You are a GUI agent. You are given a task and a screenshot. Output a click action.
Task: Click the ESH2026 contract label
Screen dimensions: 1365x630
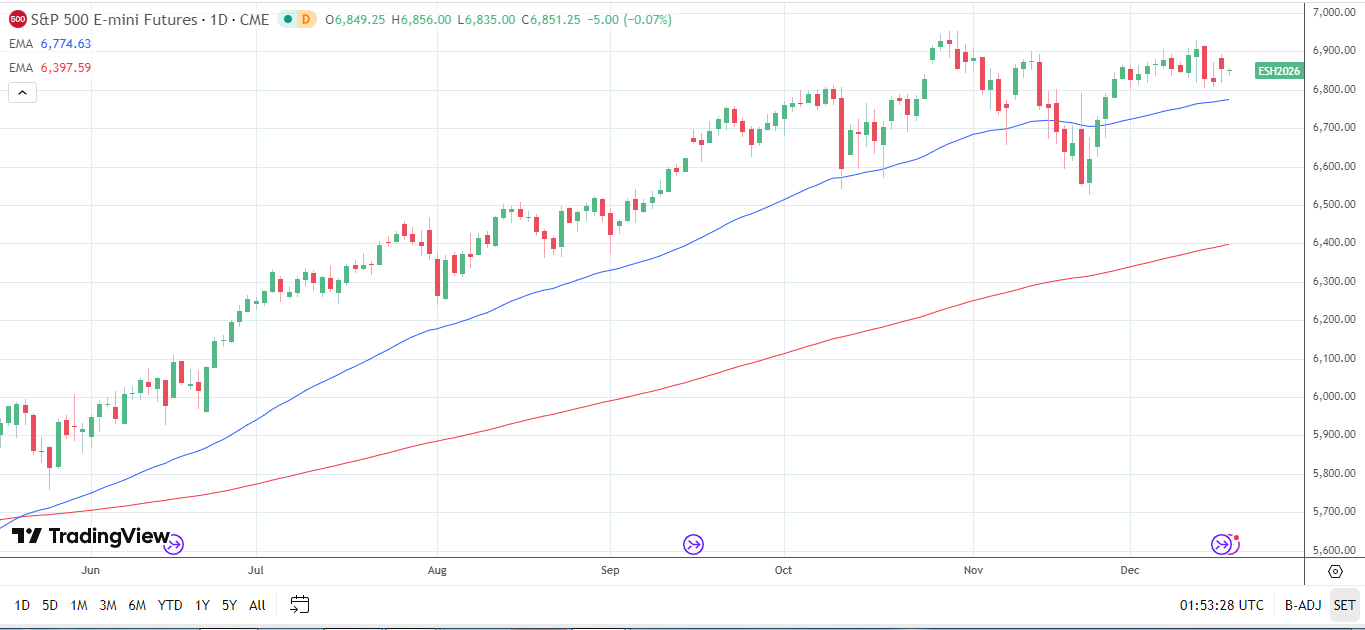(x=1277, y=71)
